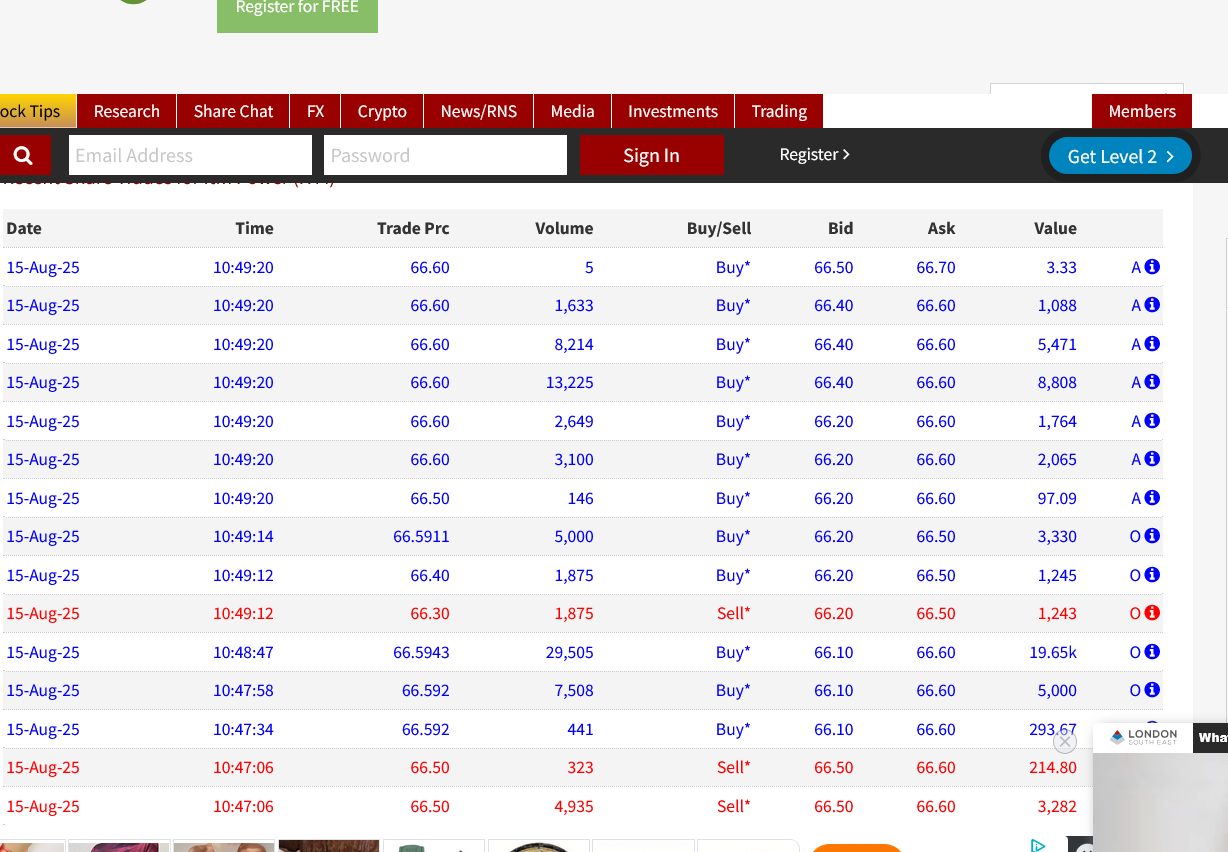
Task: Follow the 15-Aug-25 date link on the top row
Action: pos(43,267)
